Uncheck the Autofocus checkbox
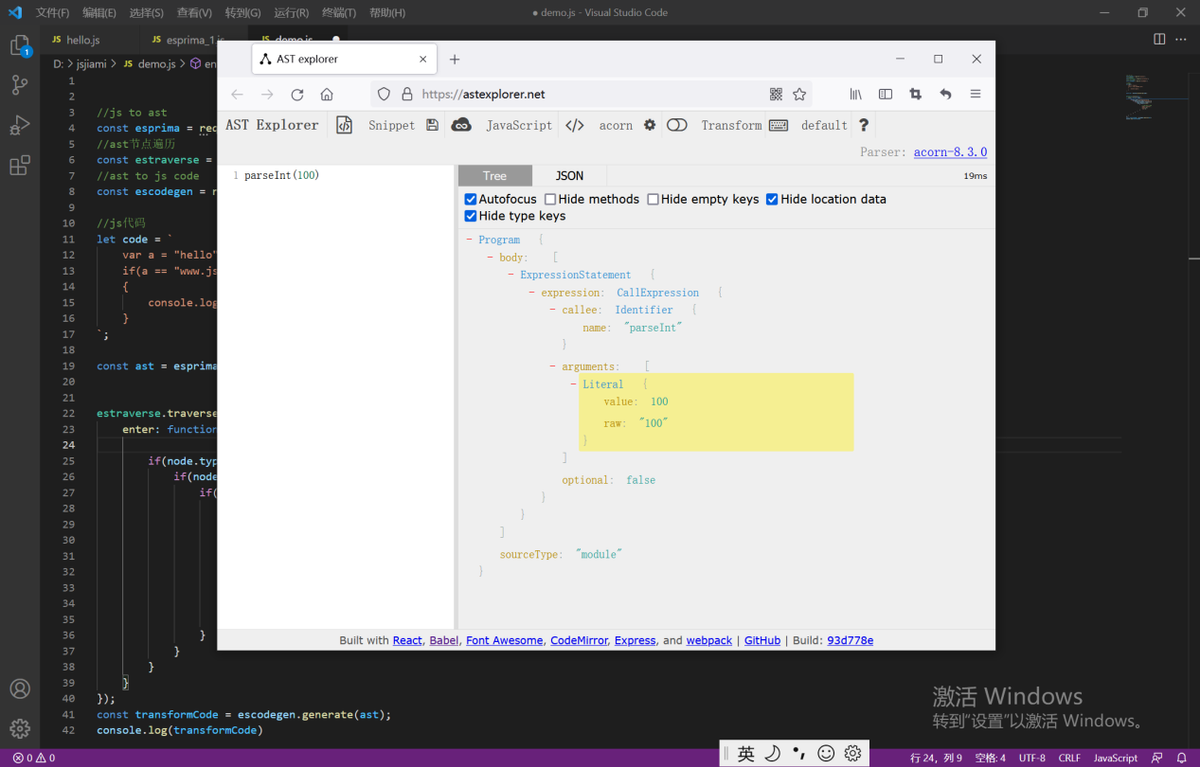1200x767 pixels. [x=470, y=199]
